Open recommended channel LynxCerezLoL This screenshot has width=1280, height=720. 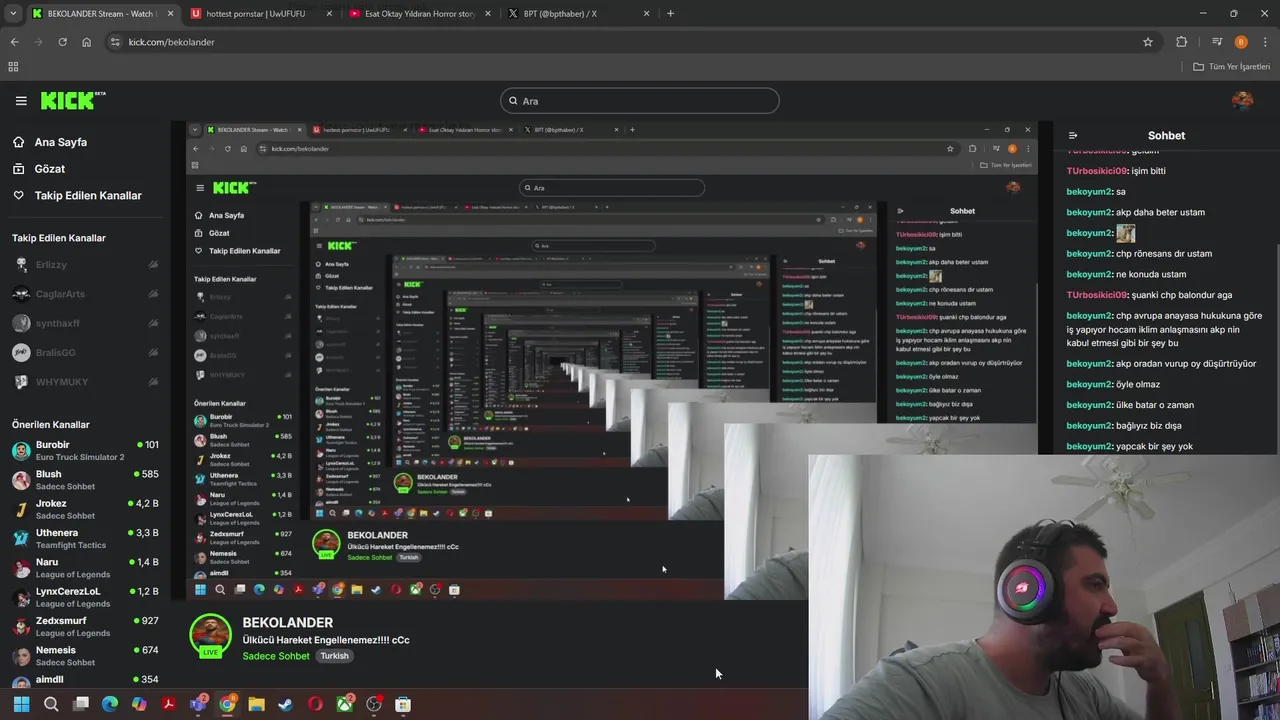point(85,597)
